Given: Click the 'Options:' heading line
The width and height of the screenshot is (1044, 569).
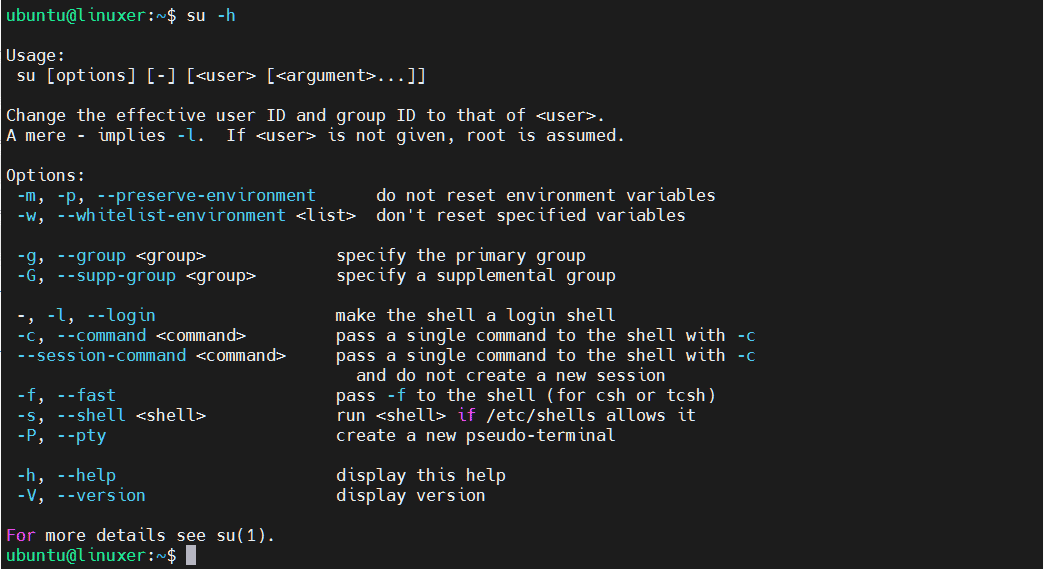Looking at the screenshot, I should coord(45,175).
